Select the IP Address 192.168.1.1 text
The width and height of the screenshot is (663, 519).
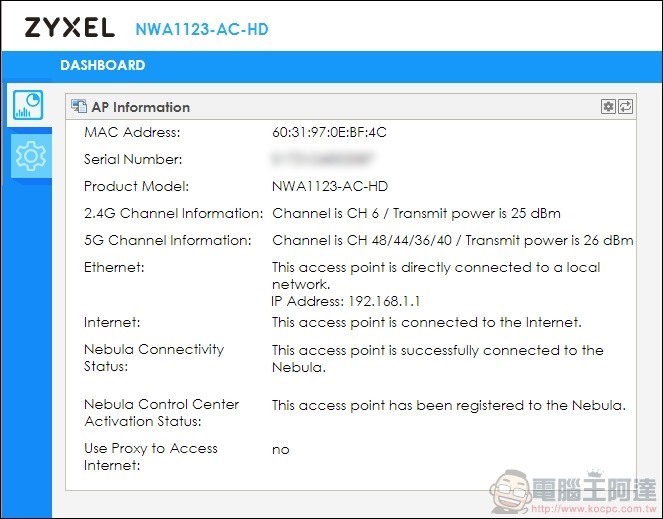coord(345,301)
